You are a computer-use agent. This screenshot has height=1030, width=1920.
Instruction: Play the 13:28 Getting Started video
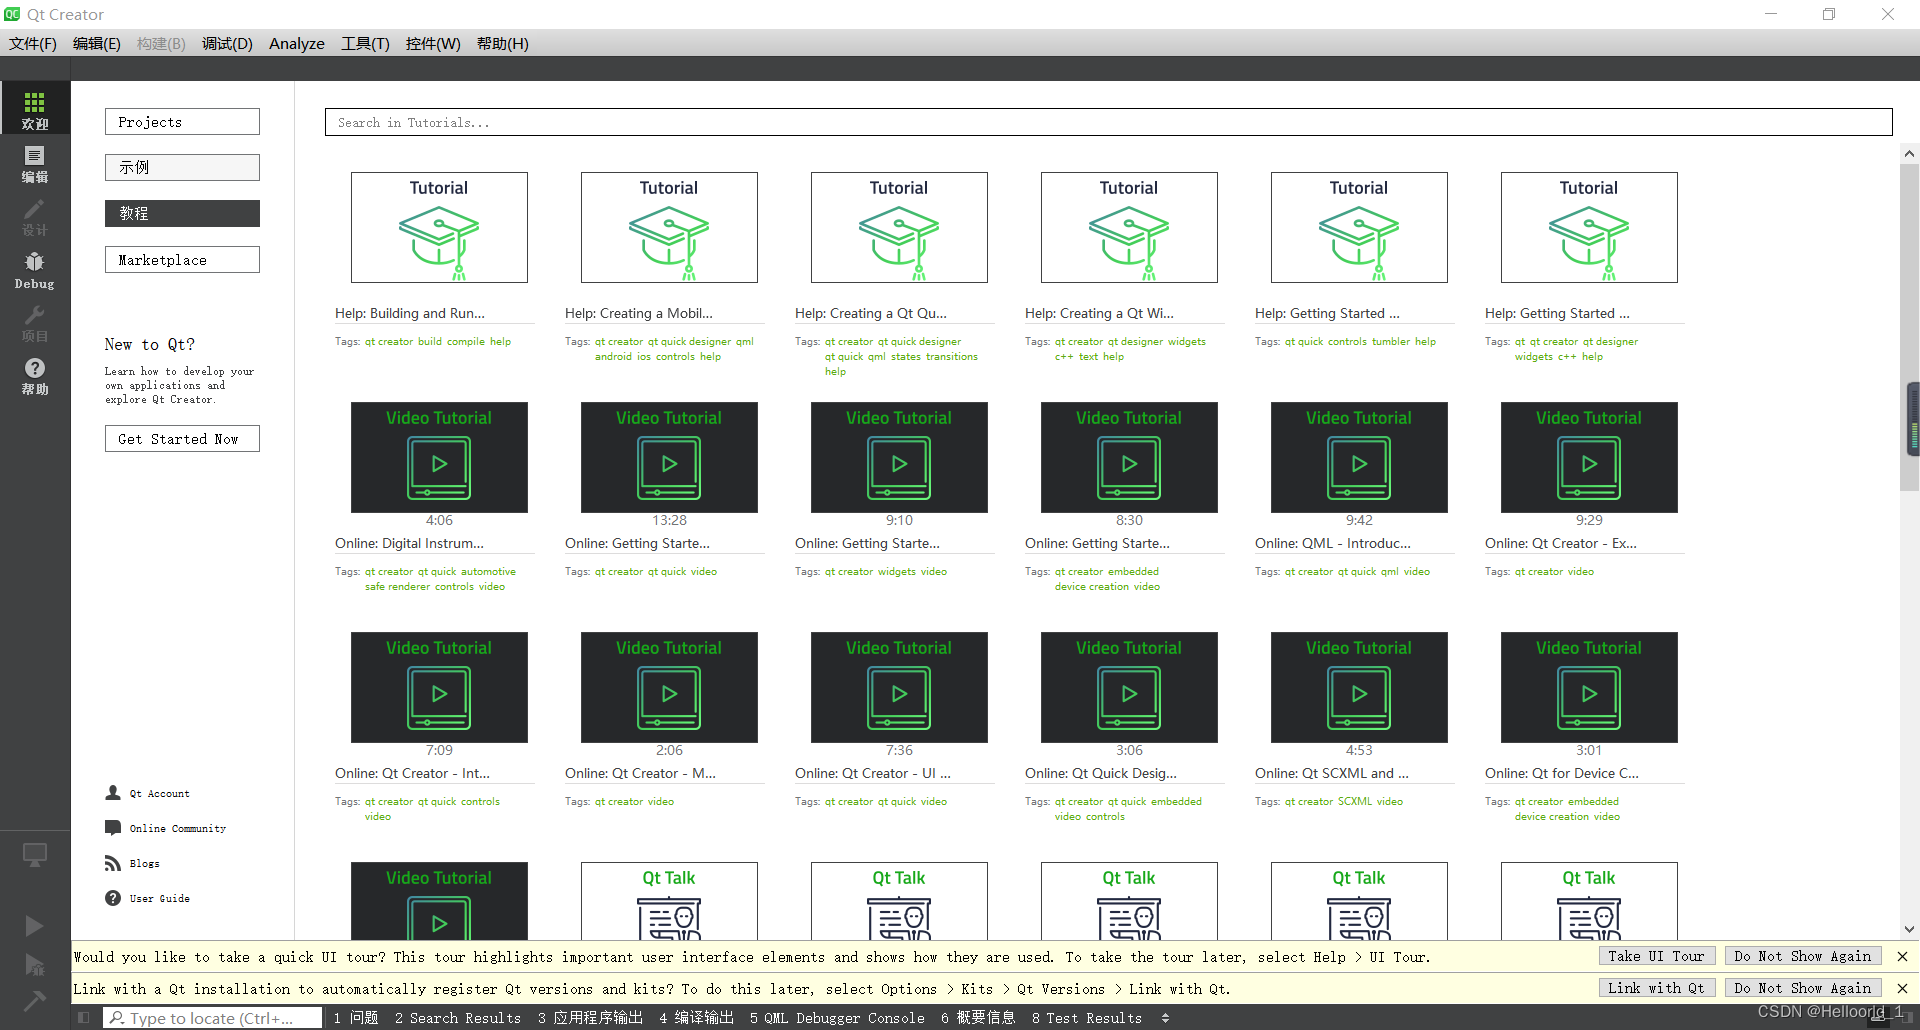(669, 457)
